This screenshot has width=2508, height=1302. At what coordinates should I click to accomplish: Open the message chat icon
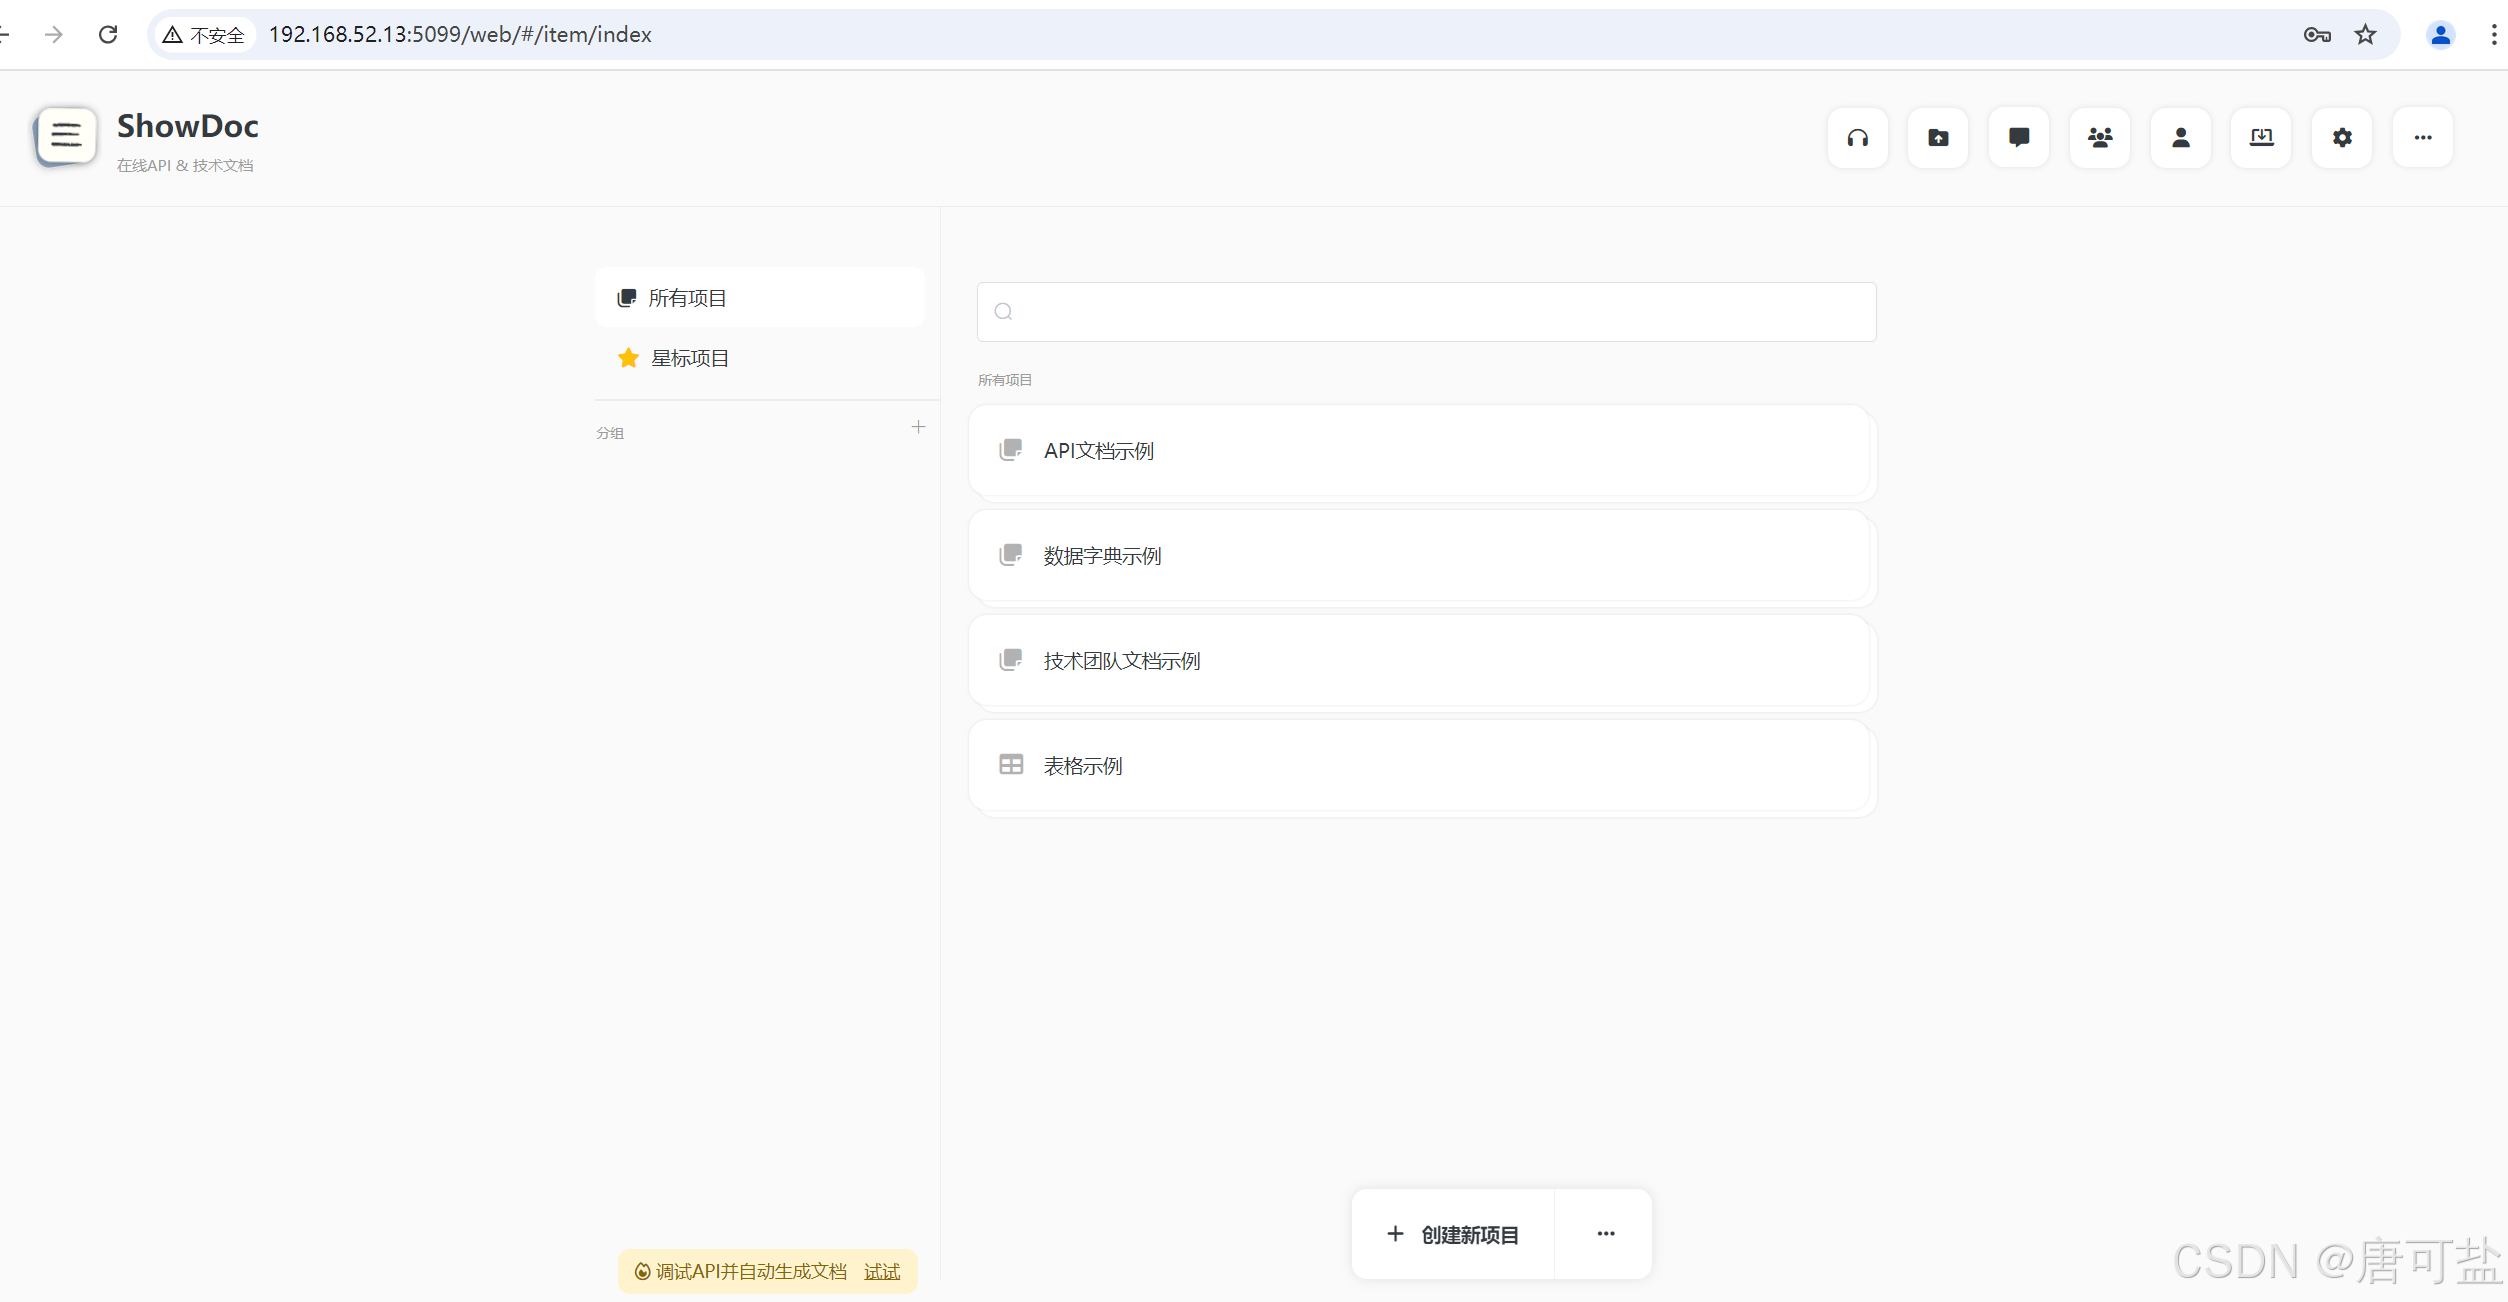pos(2019,138)
